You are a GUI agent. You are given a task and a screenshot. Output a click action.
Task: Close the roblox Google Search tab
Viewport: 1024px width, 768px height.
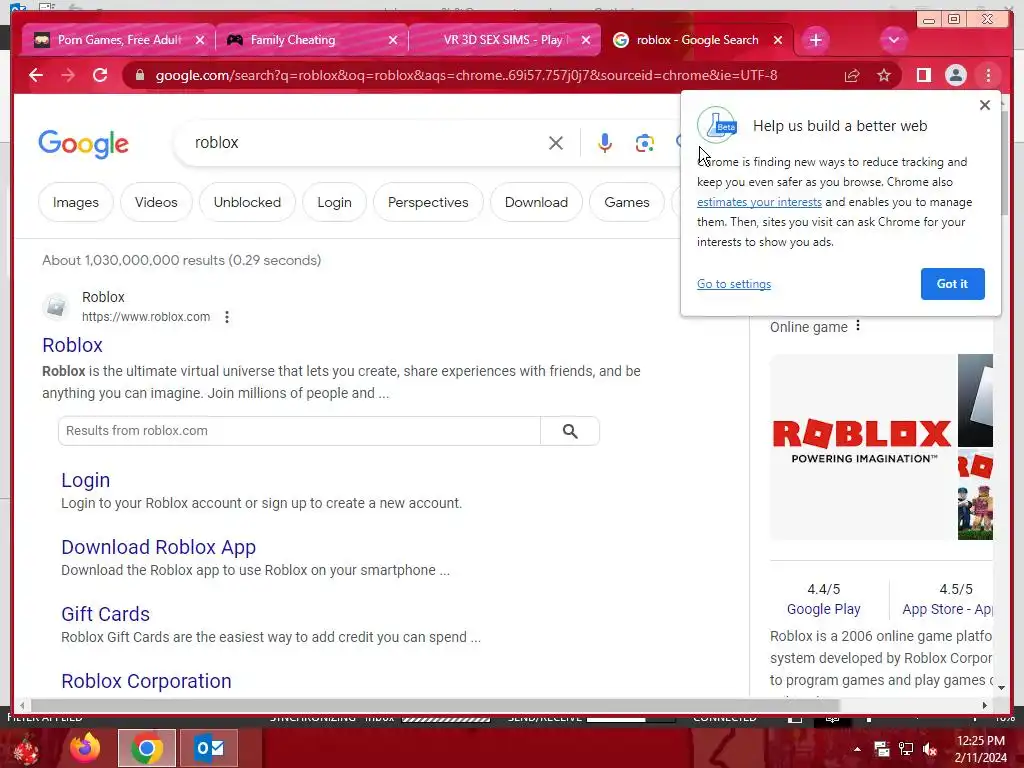pyautogui.click(x=778, y=40)
